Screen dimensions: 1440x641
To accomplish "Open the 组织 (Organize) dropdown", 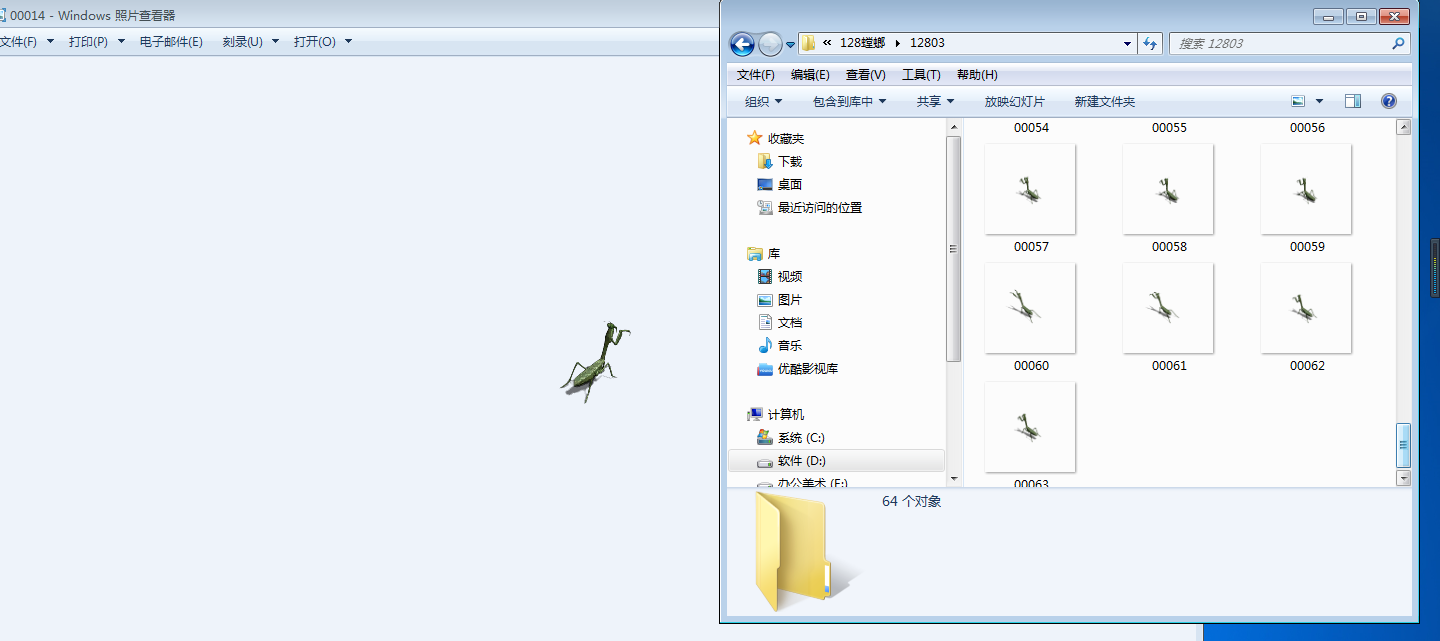I will [764, 101].
